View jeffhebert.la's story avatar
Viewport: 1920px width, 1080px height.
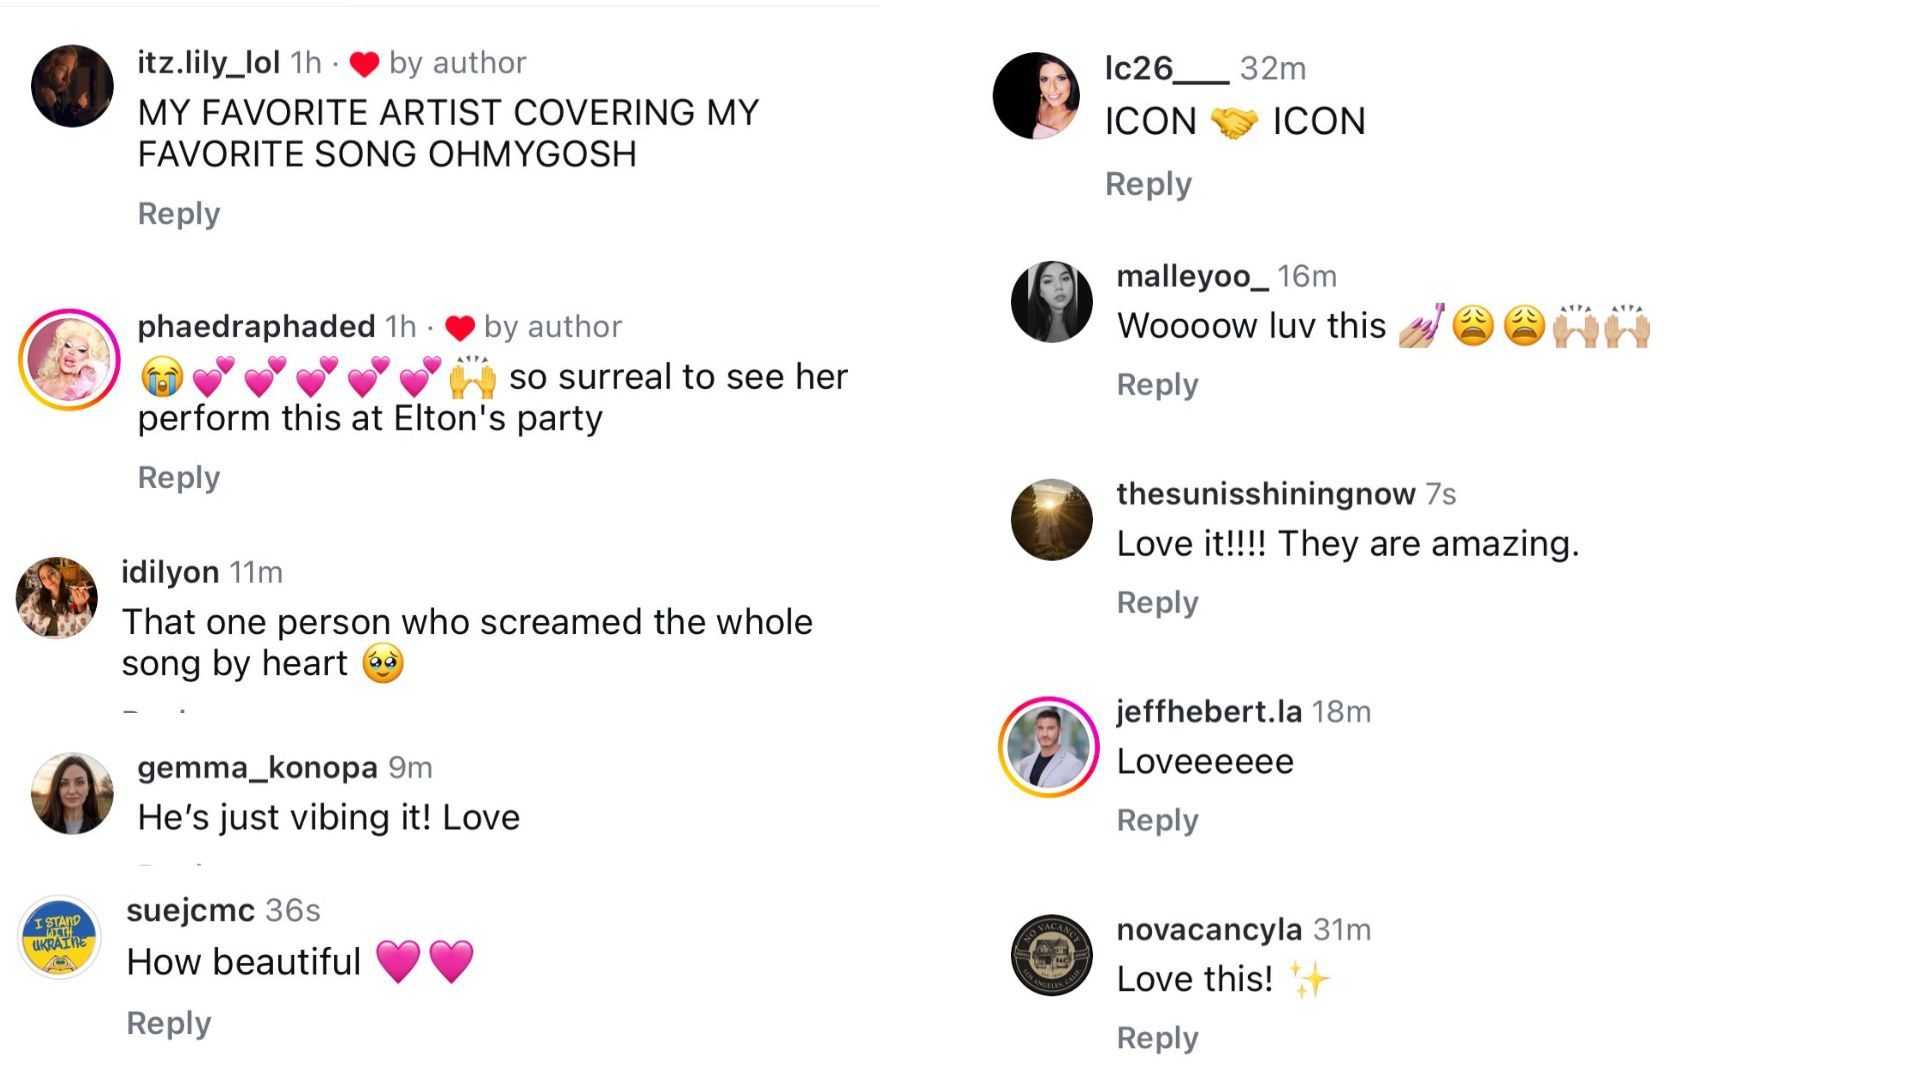(1049, 747)
